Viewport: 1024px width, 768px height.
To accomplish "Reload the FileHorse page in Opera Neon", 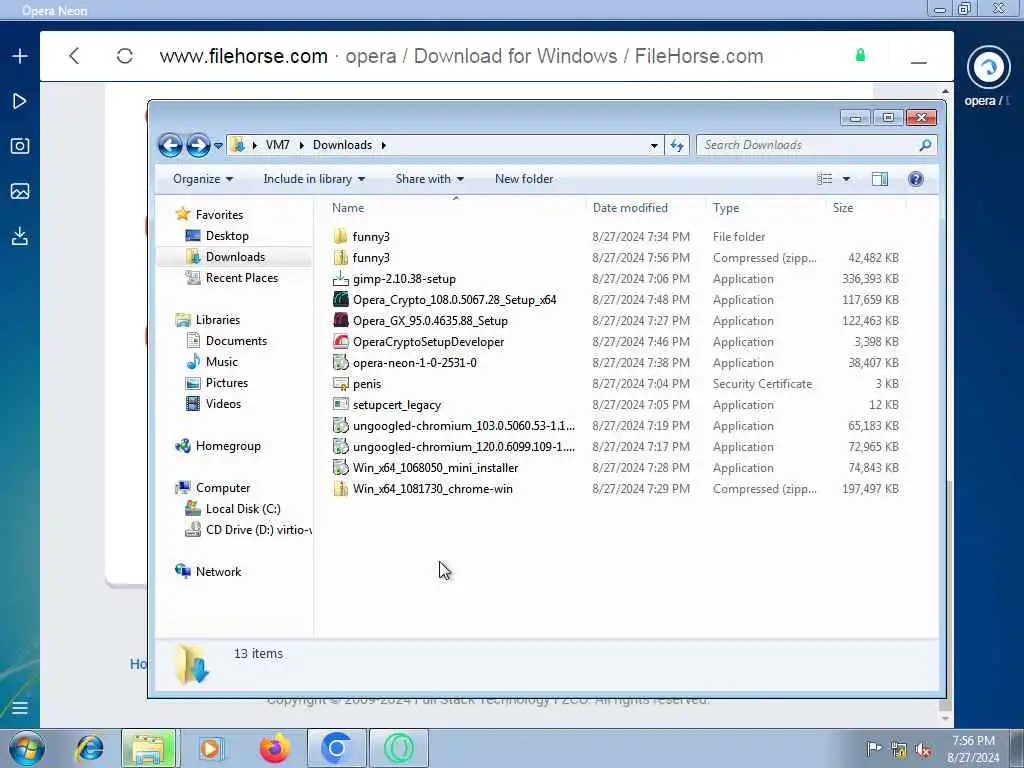I will [x=125, y=56].
